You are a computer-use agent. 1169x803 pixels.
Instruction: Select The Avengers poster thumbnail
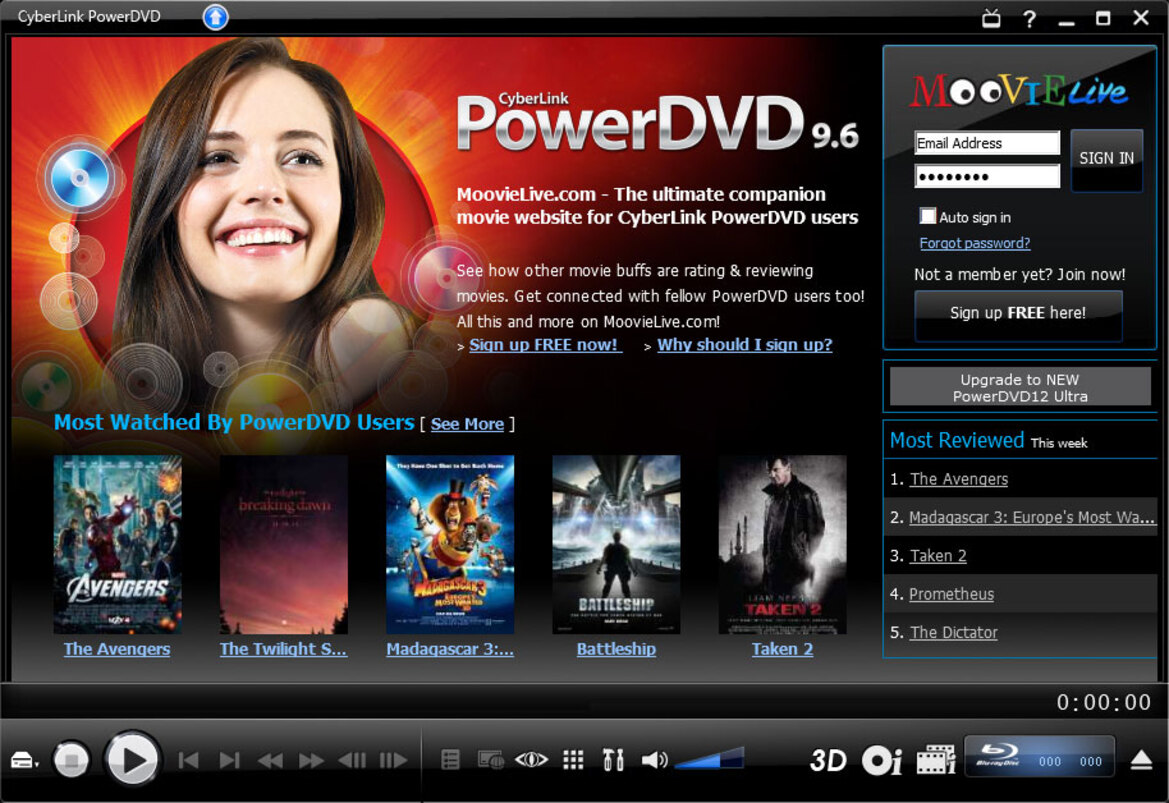click(x=118, y=544)
